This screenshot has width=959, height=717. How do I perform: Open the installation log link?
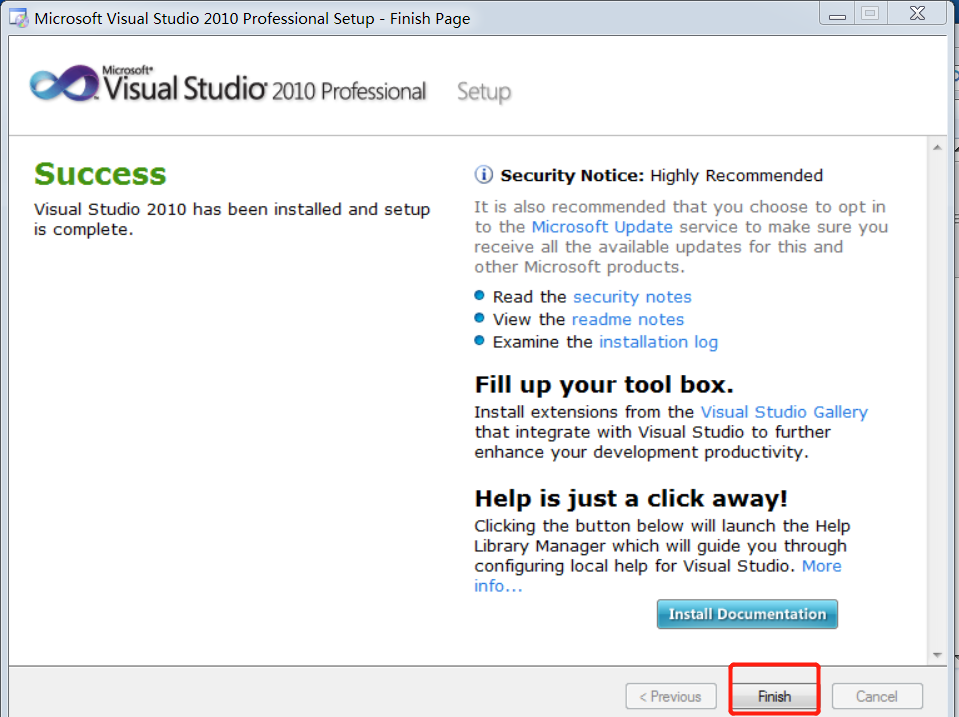[658, 342]
